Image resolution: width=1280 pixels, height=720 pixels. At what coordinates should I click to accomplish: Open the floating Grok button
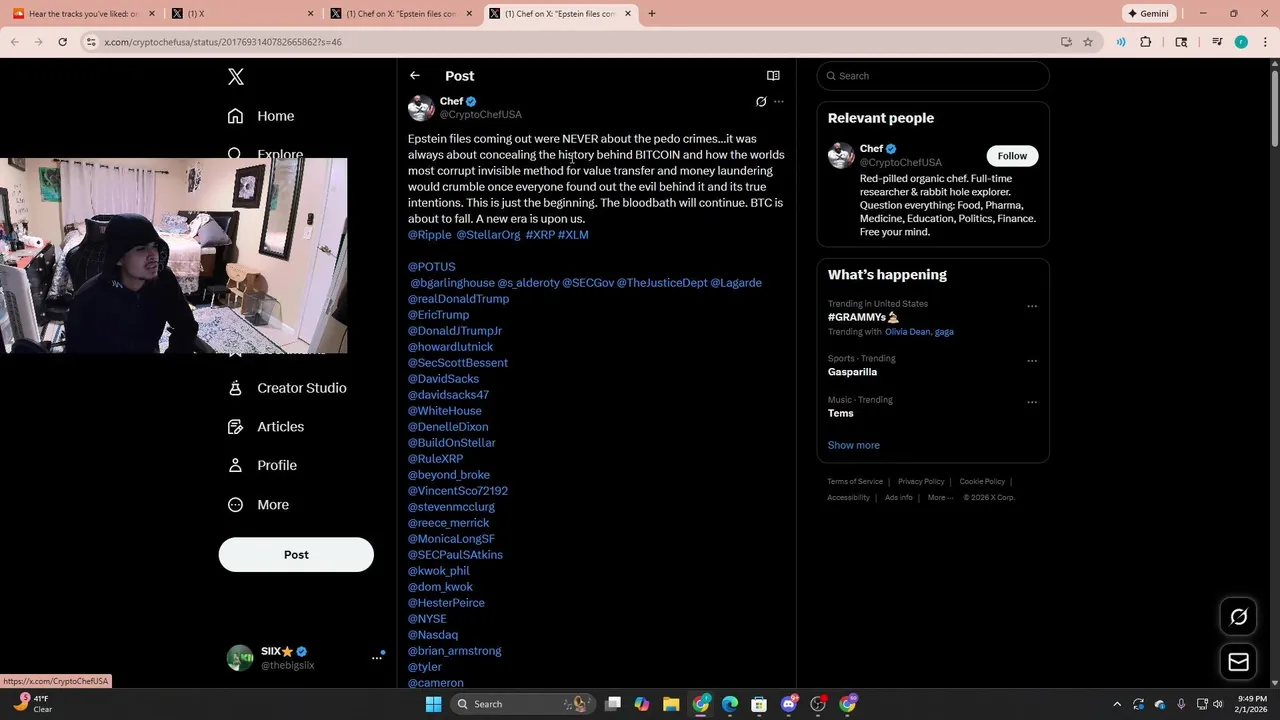[x=1238, y=617]
